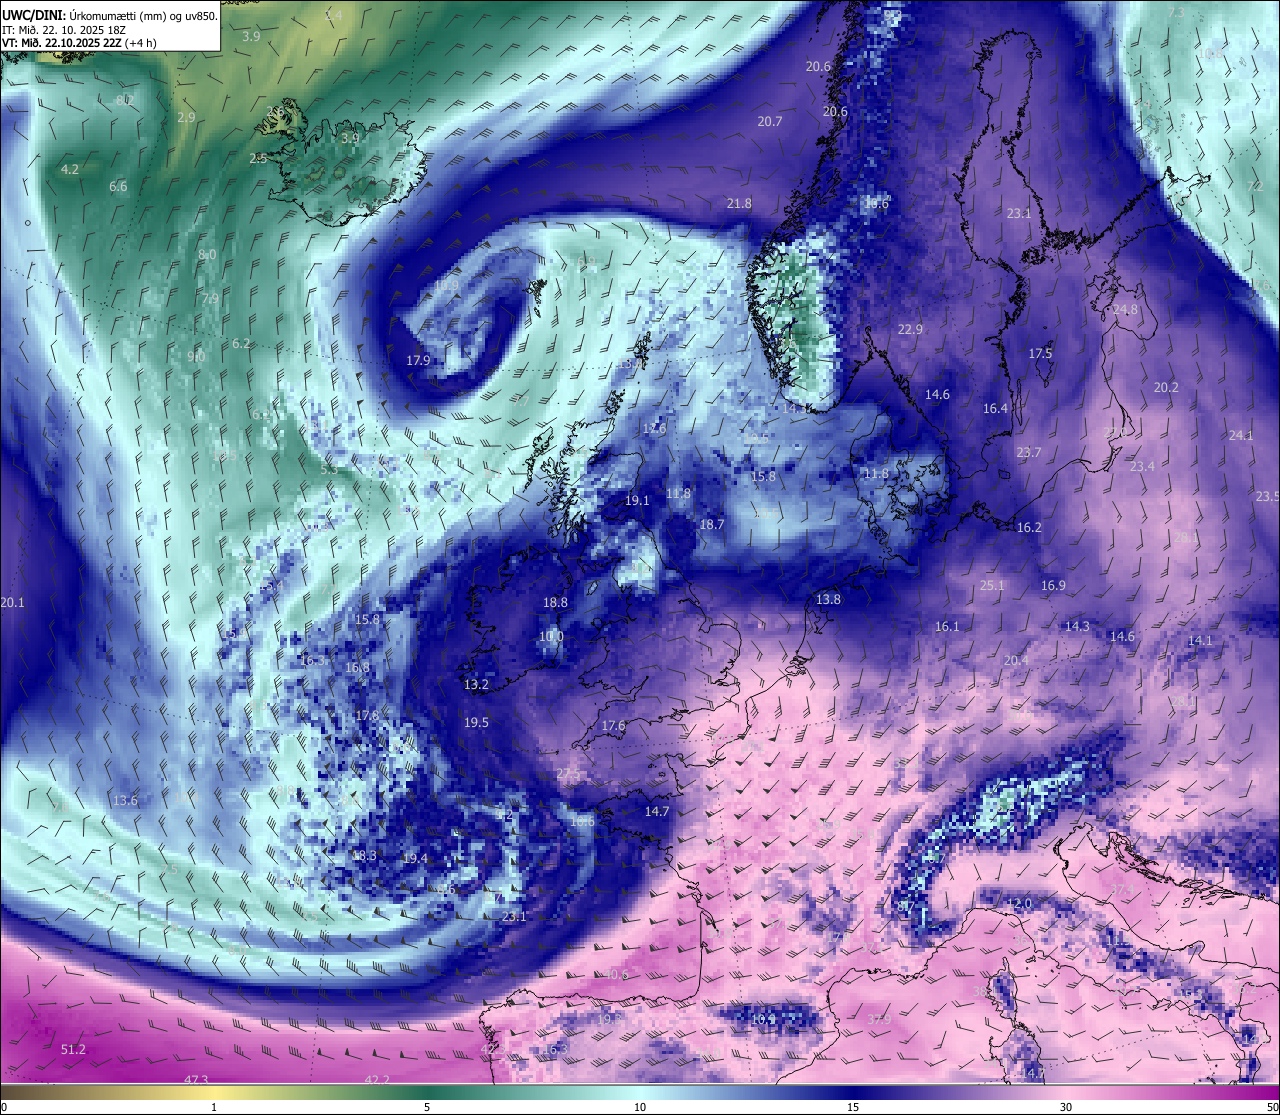This screenshot has height=1115, width=1280.
Task: Click the map value 12.0
Action: click(1019, 903)
